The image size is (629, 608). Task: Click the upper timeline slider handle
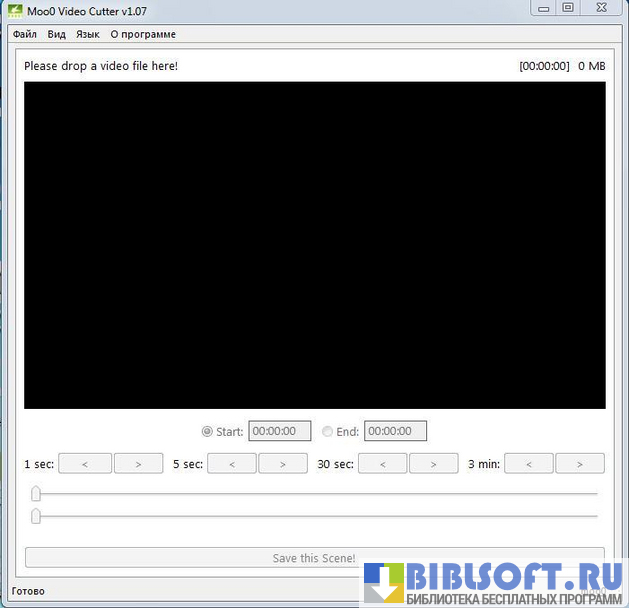[36, 493]
